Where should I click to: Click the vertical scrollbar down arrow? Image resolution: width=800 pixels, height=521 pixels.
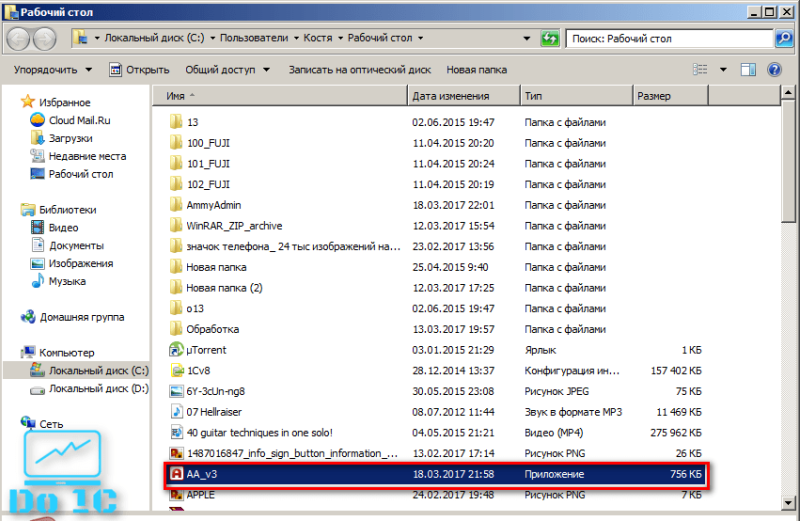point(788,503)
